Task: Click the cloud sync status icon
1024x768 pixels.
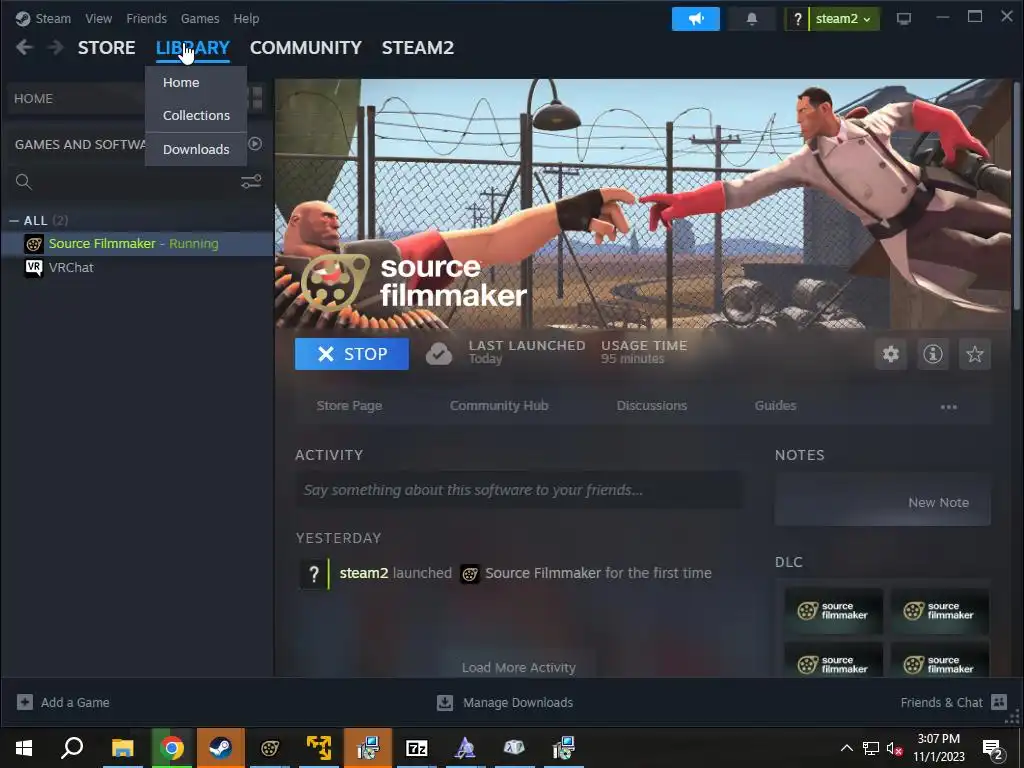Action: point(439,354)
